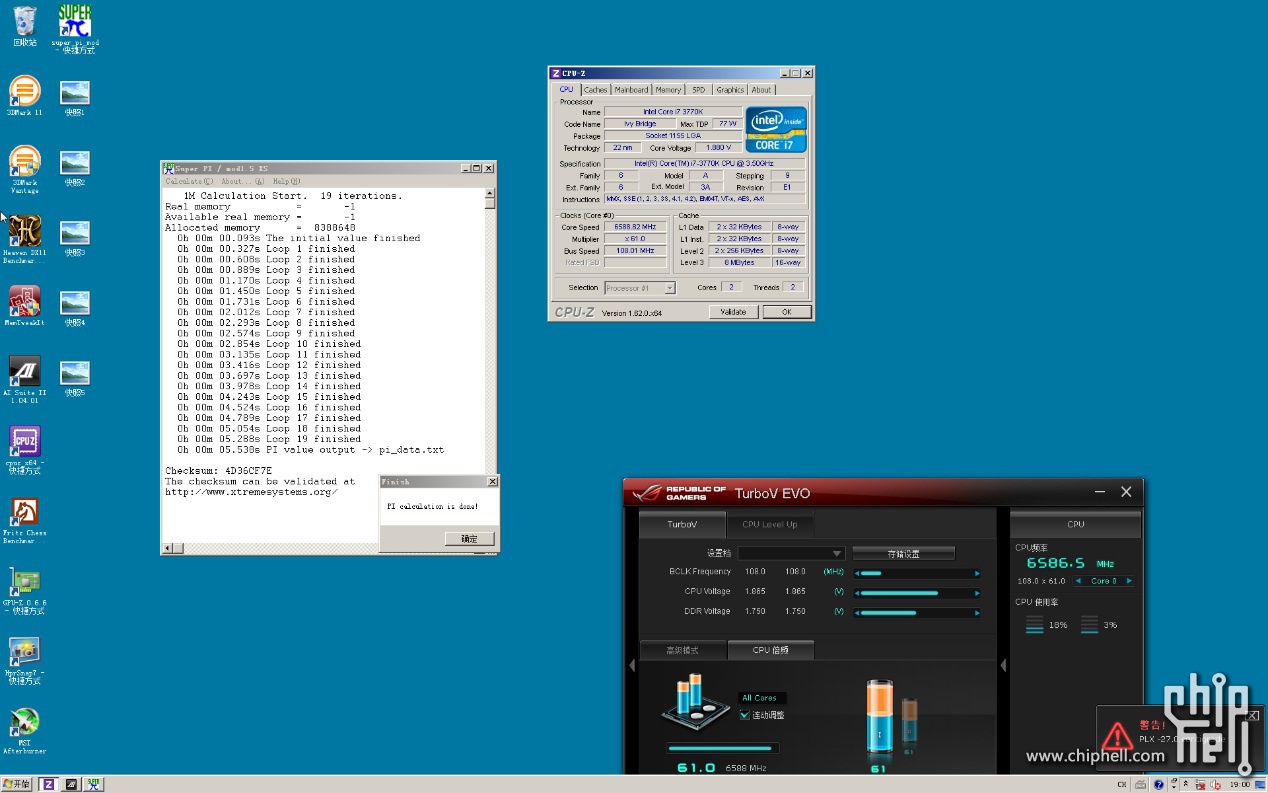Select the Memory tab in CPU-Z
The image size is (1268, 793).
click(668, 90)
